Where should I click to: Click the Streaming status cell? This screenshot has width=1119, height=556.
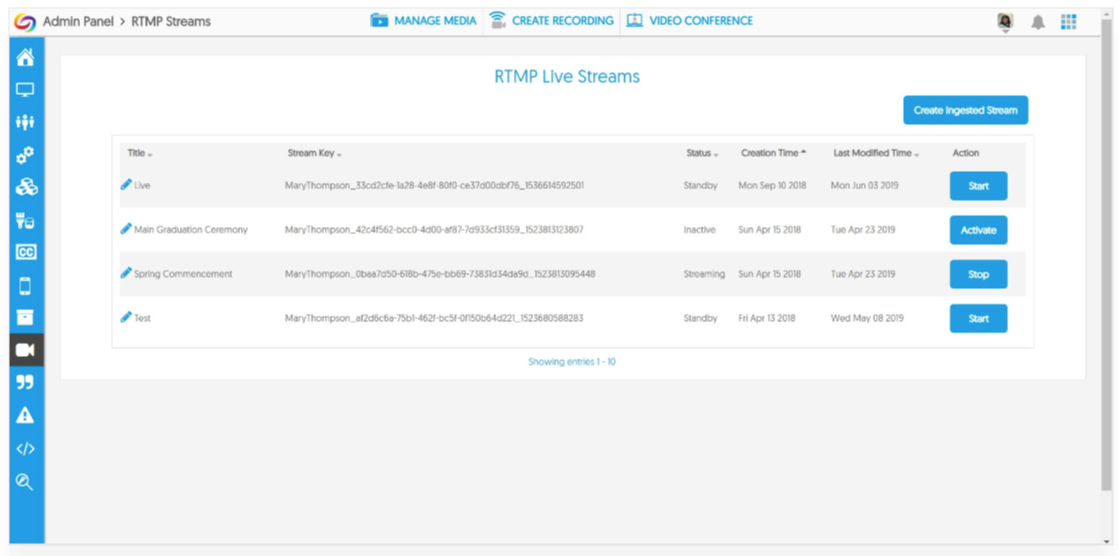point(704,274)
